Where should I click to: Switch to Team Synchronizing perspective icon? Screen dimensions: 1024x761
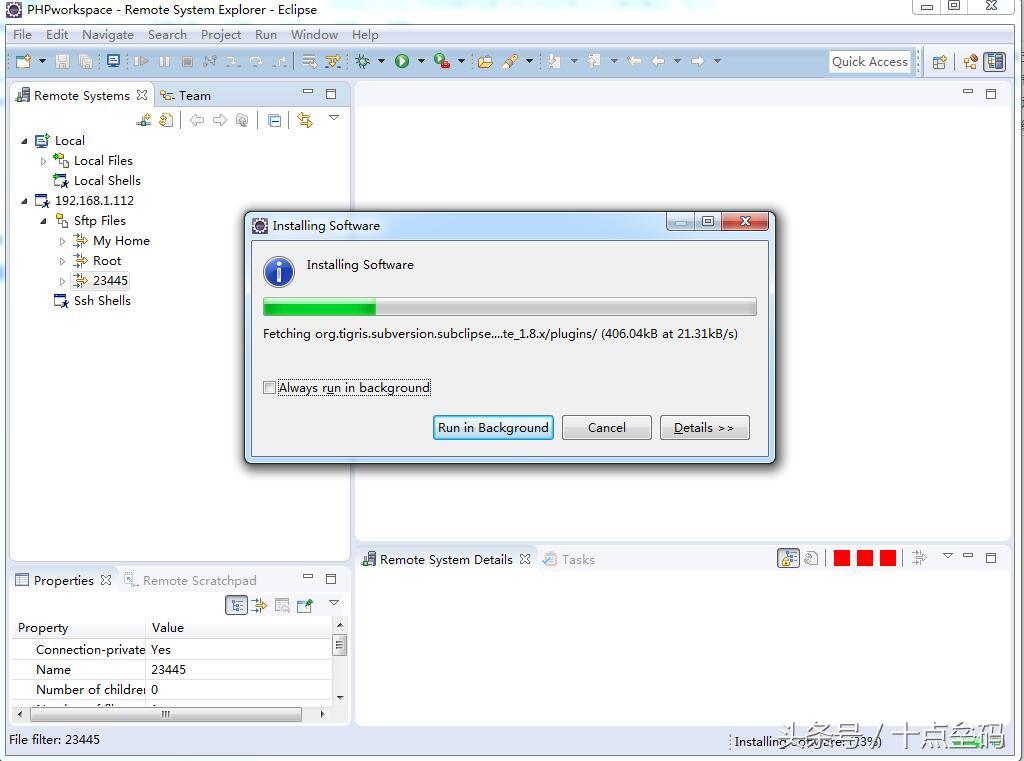click(971, 62)
